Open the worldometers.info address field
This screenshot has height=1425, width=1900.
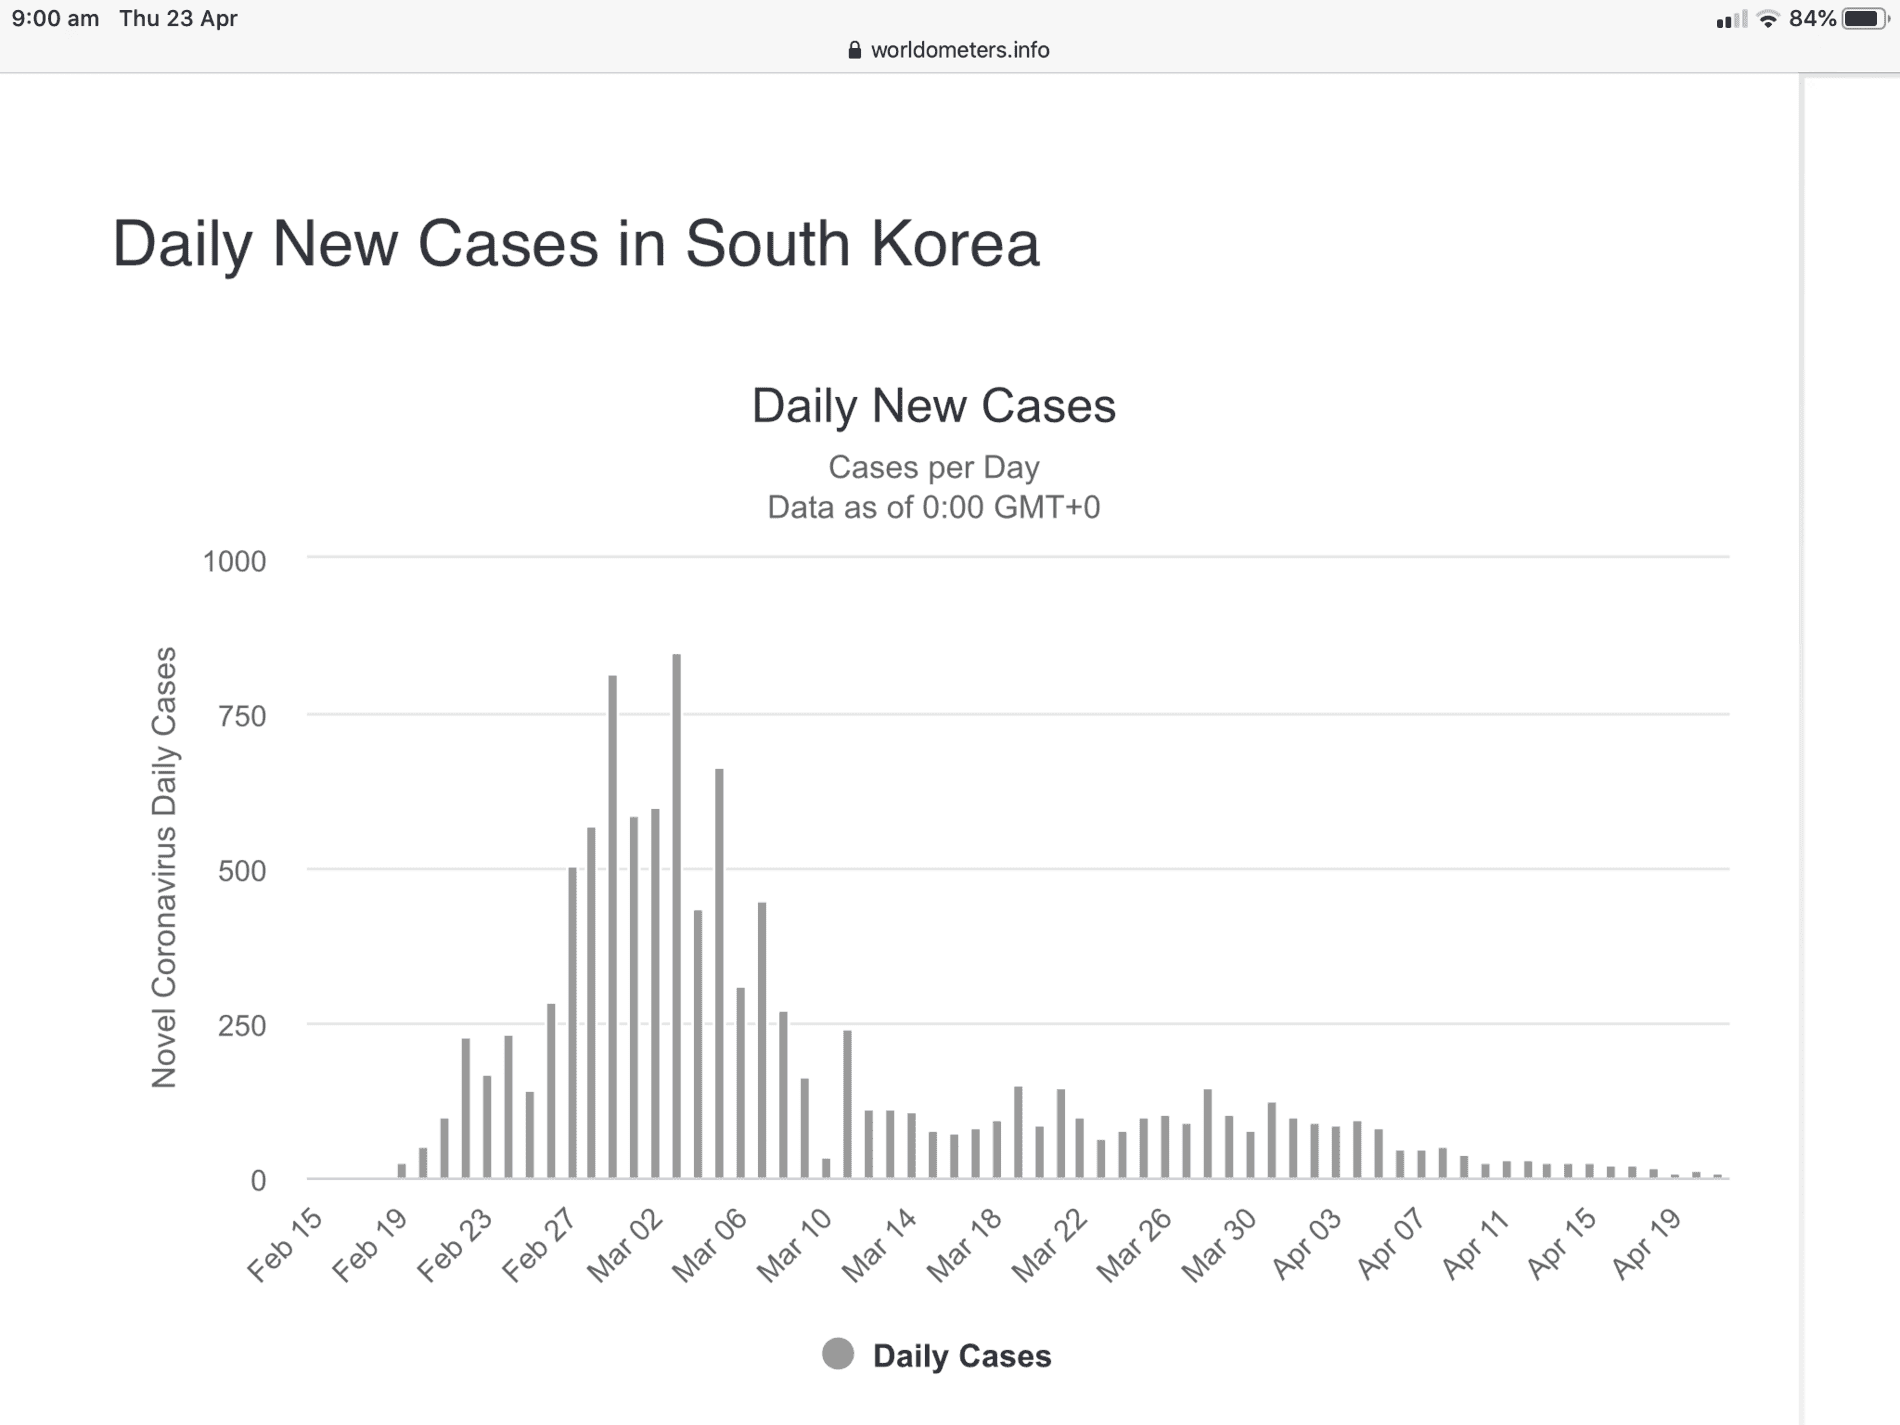point(948,50)
